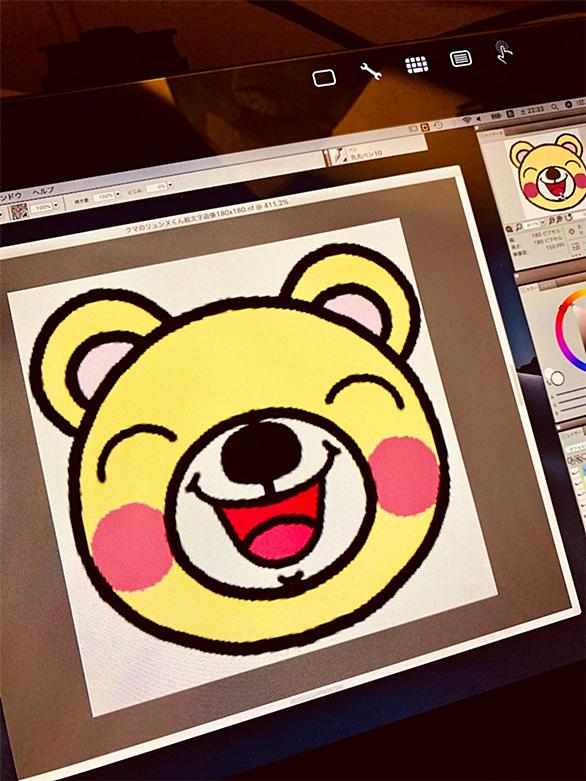This screenshot has width=586, height=781.
Task: Click the first color slider below the wheel
Action: (x=571, y=390)
